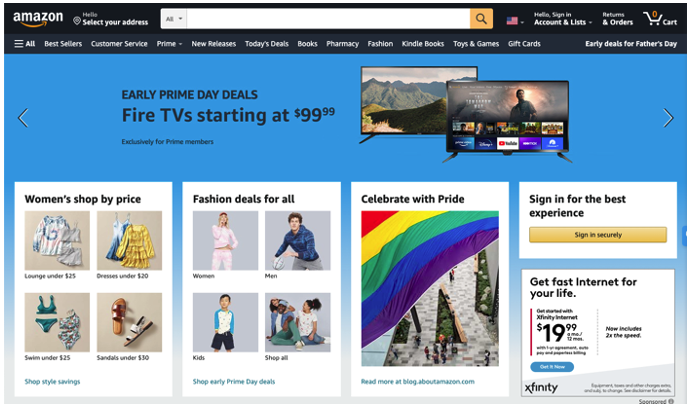This screenshot has width=695, height=410.
Task: Click the location pin Select your address
Action: pyautogui.click(x=110, y=19)
